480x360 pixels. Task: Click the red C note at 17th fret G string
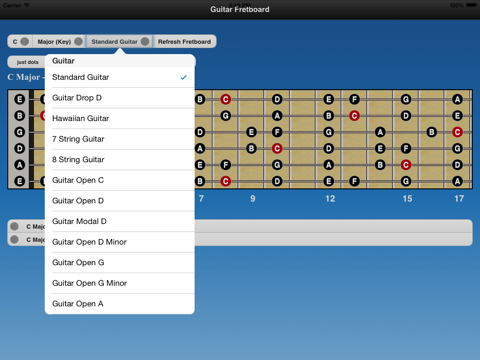[457, 132]
